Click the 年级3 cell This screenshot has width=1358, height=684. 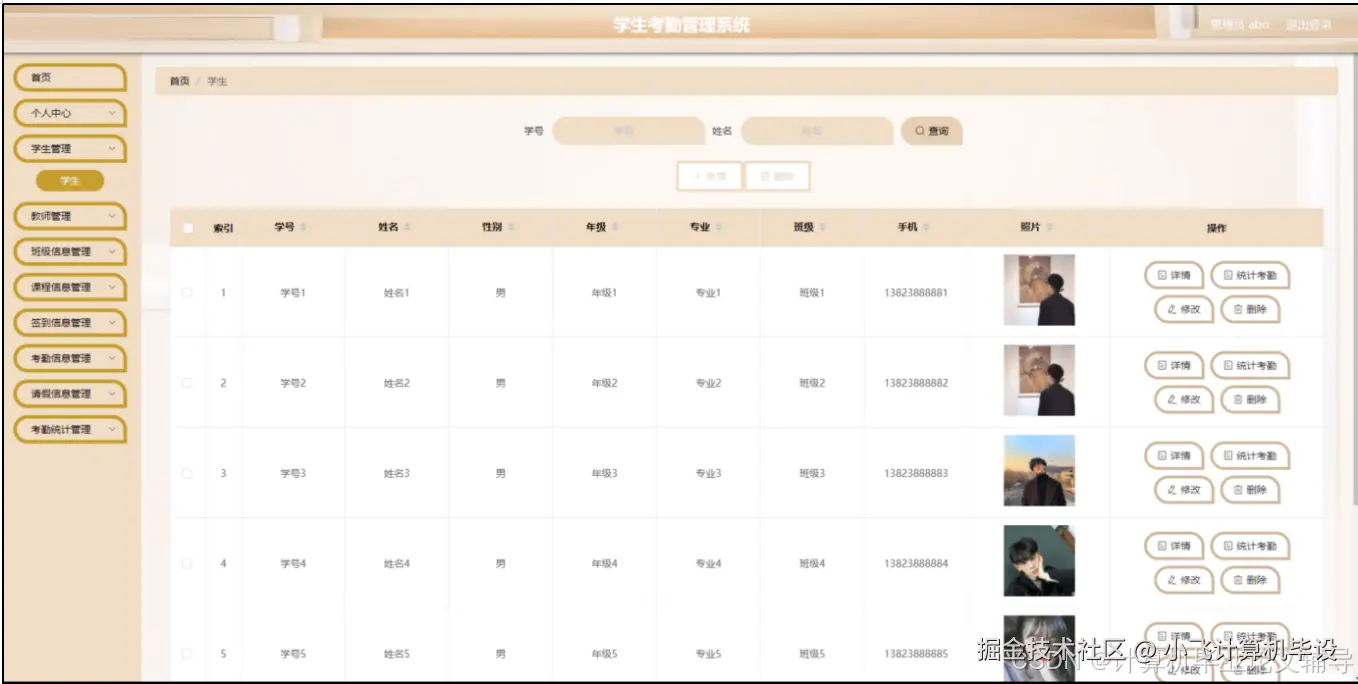click(x=604, y=473)
